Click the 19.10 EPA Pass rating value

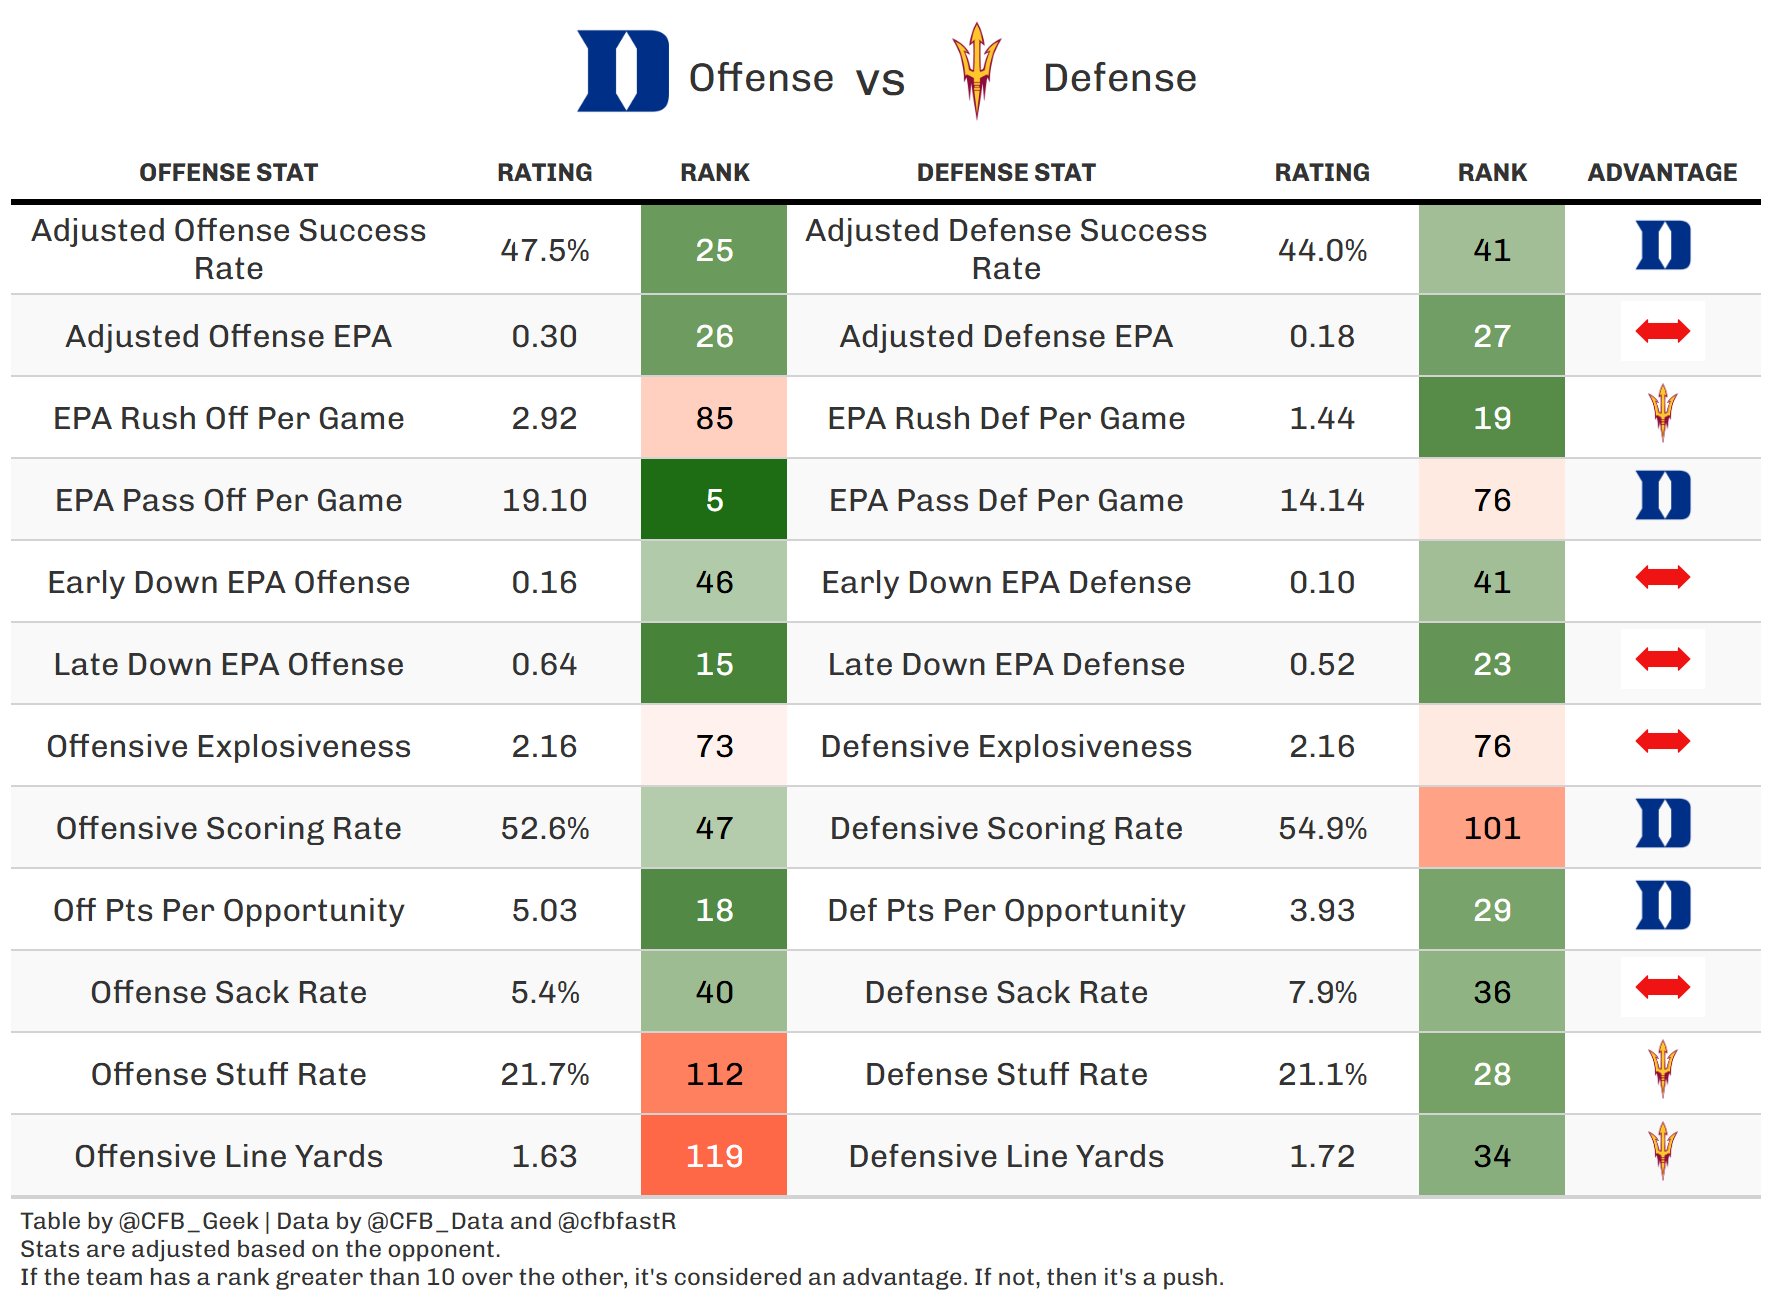[x=544, y=500]
